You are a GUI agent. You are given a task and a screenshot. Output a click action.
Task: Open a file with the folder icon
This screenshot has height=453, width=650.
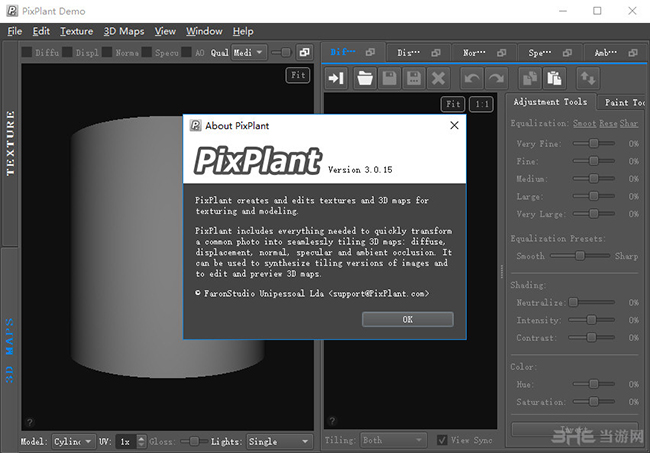[365, 78]
